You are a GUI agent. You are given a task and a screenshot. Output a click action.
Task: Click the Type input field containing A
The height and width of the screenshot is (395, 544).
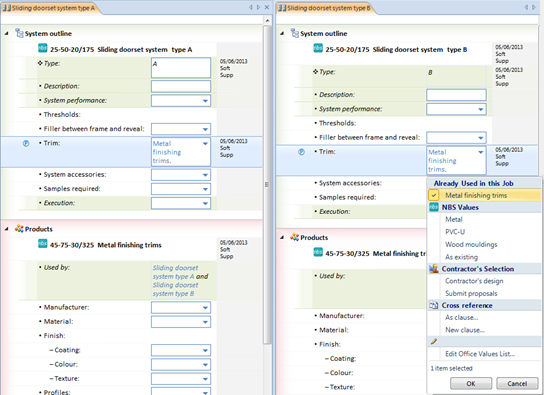(x=181, y=68)
